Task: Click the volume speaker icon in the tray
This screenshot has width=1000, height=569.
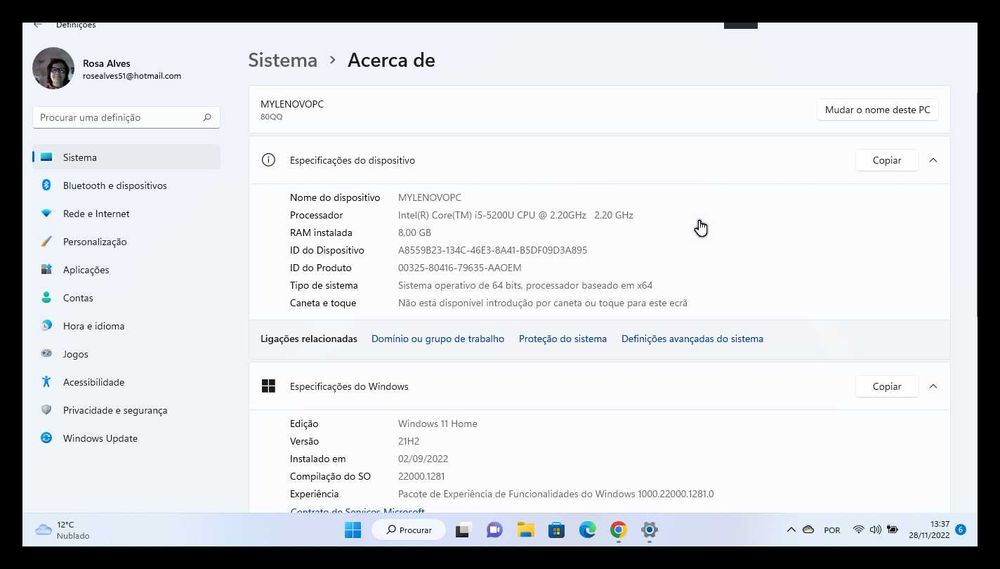Action: click(x=875, y=529)
